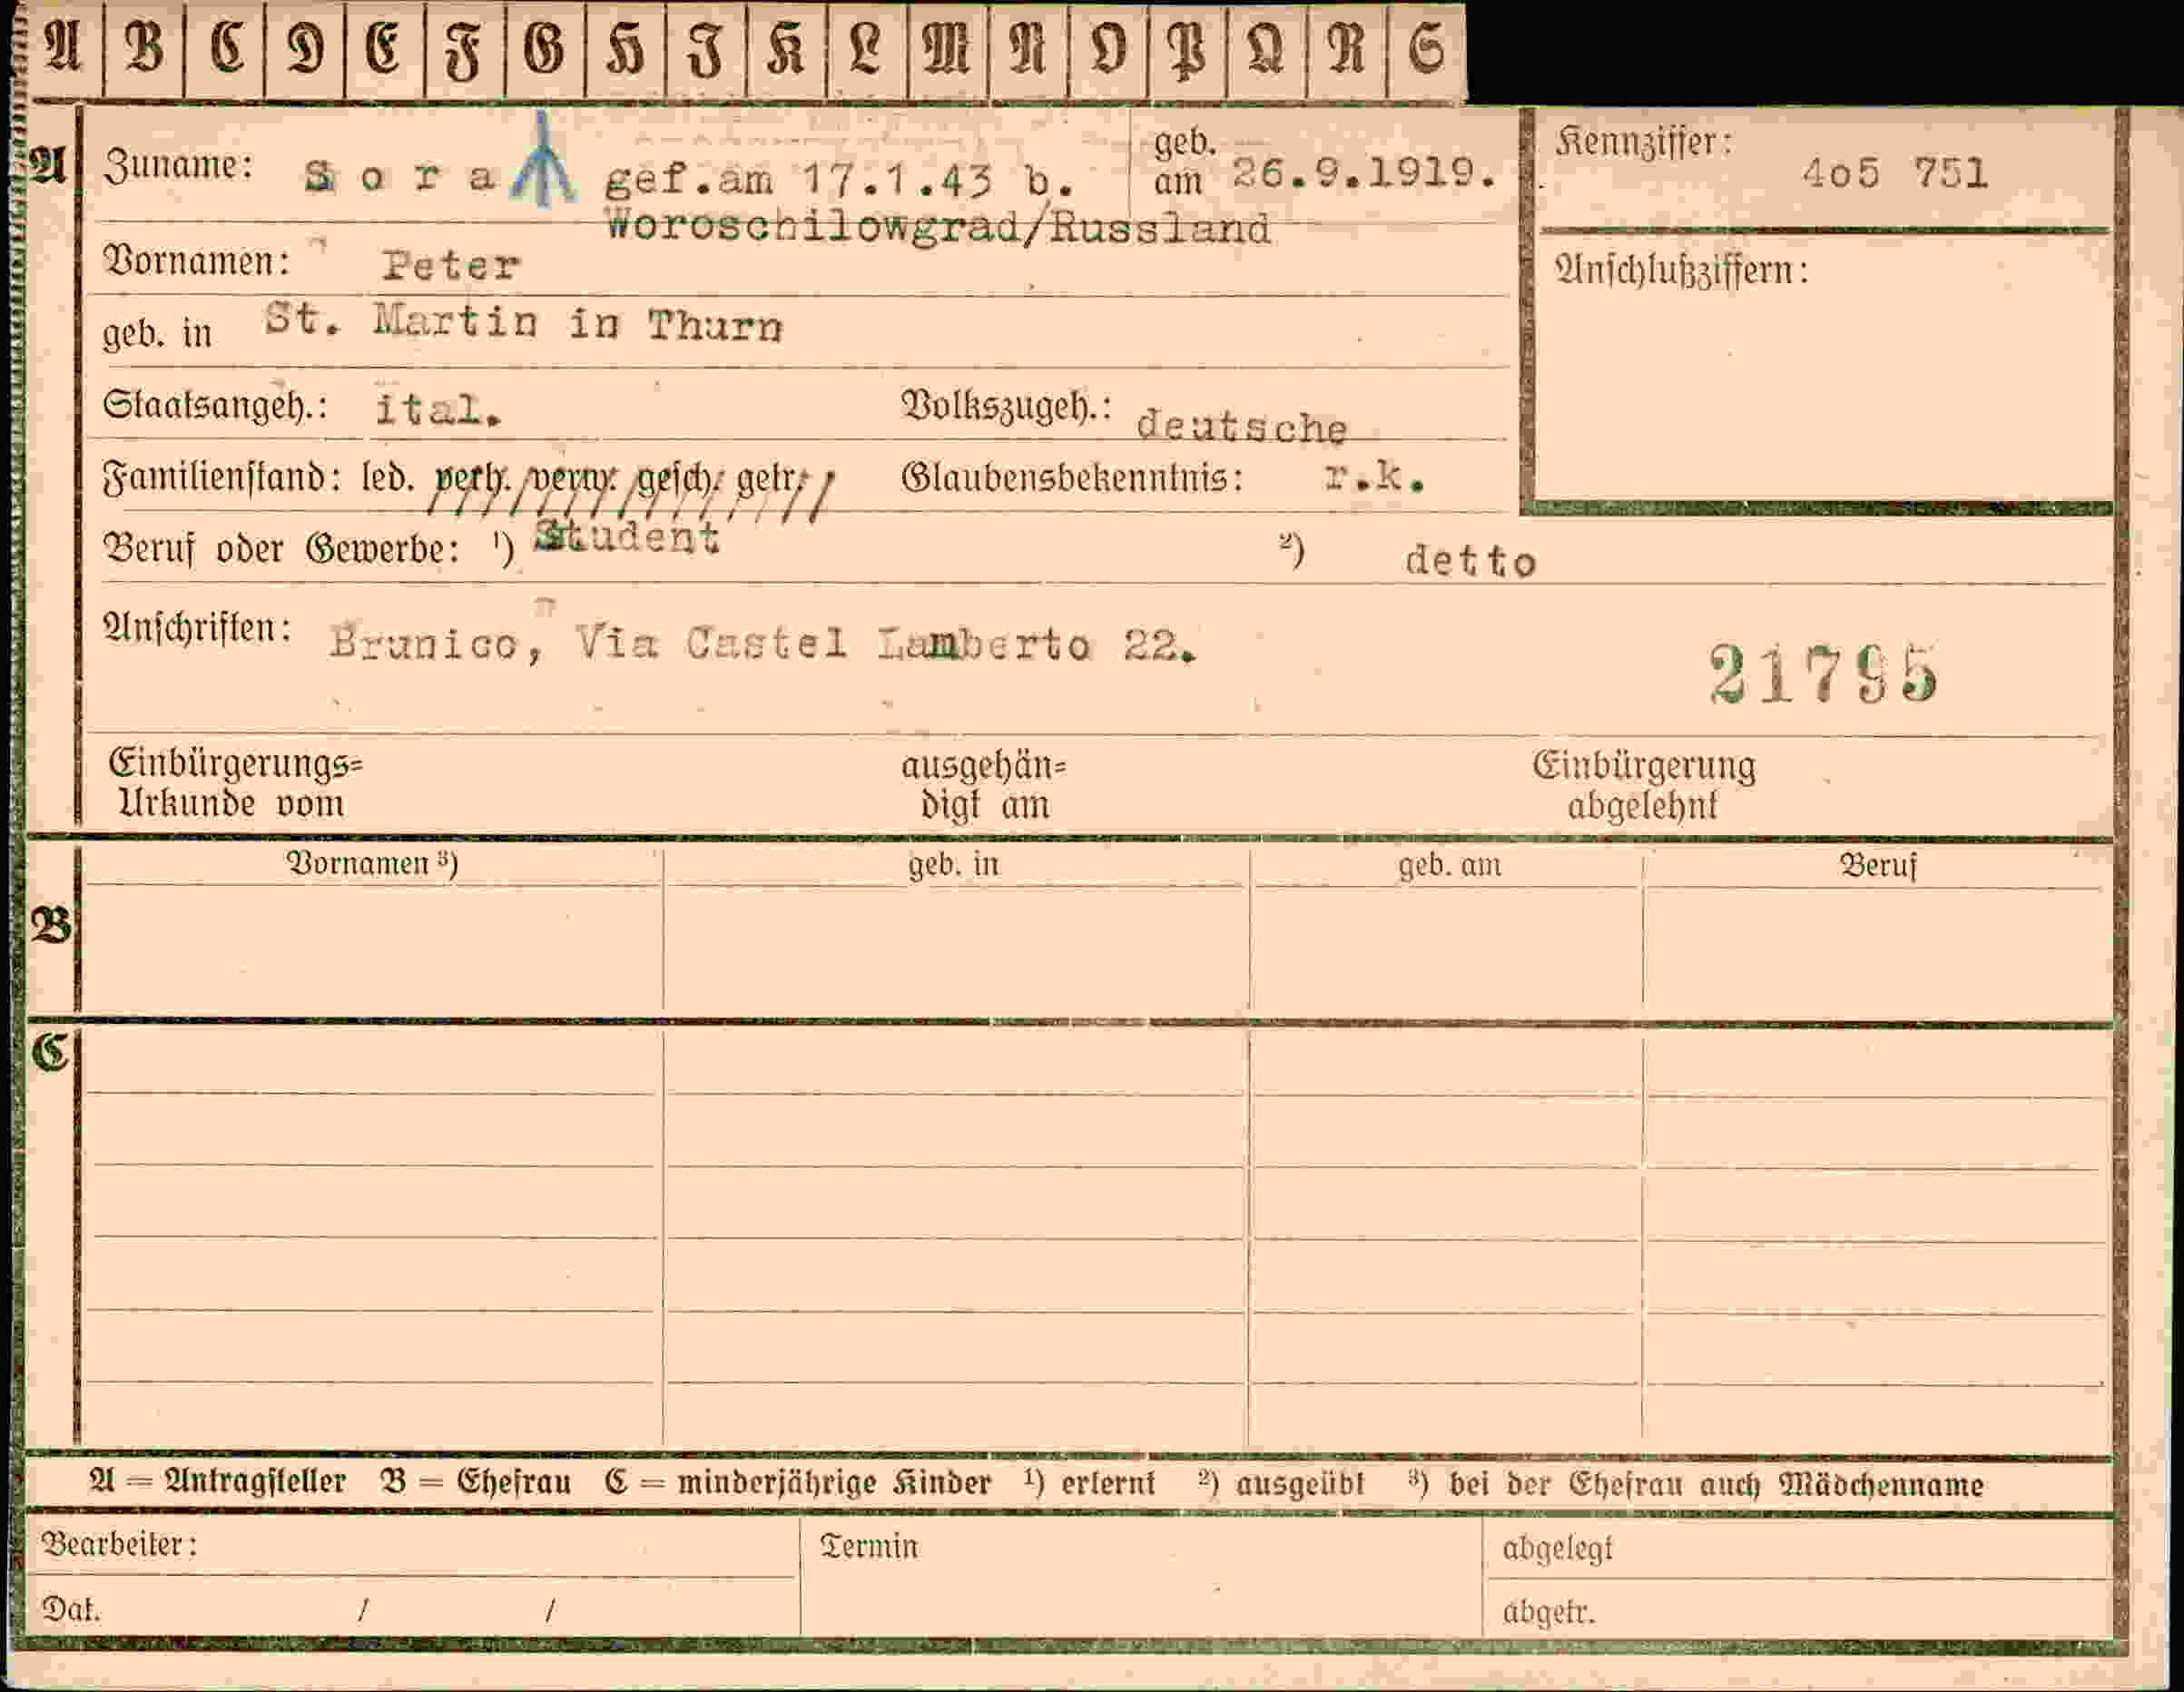Viewport: 2184px width, 1692px height.
Task: Select the index tab letter K
Action: pos(786,48)
